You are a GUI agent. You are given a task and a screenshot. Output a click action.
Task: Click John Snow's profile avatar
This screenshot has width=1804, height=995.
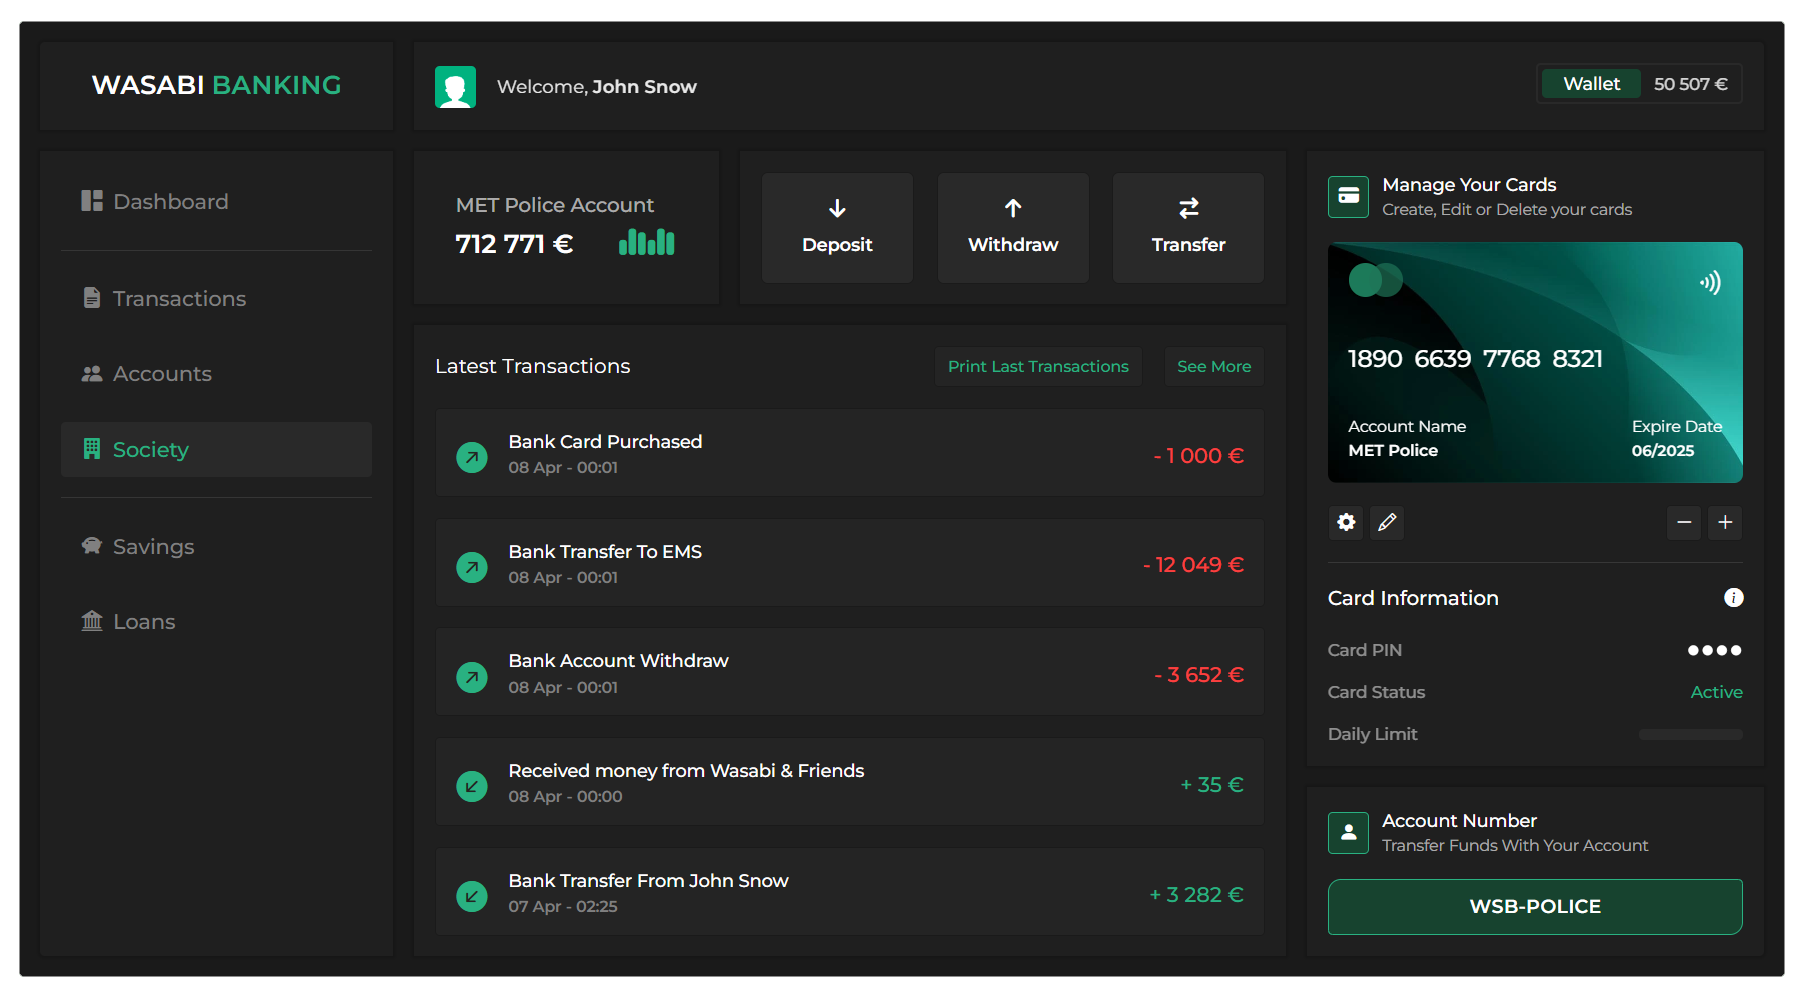point(456,86)
